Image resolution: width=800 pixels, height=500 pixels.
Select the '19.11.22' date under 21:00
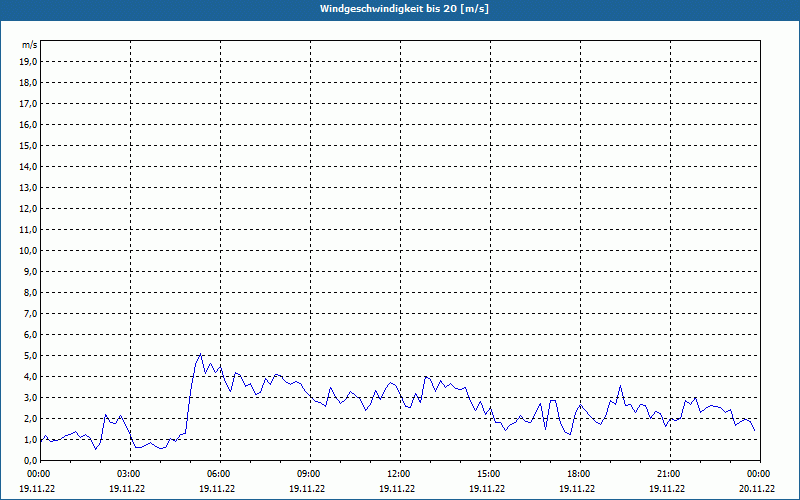(x=667, y=488)
